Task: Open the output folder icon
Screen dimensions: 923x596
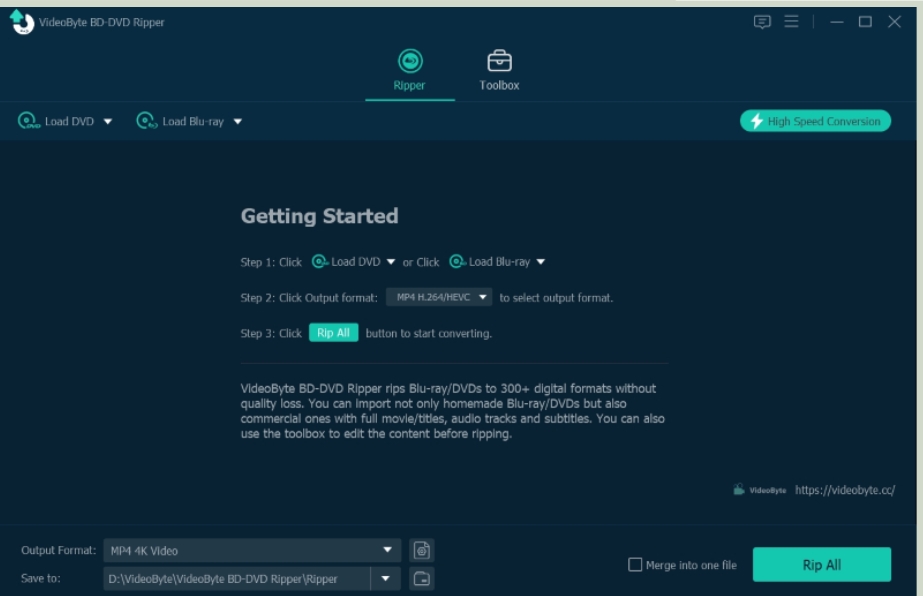Action: [x=422, y=578]
